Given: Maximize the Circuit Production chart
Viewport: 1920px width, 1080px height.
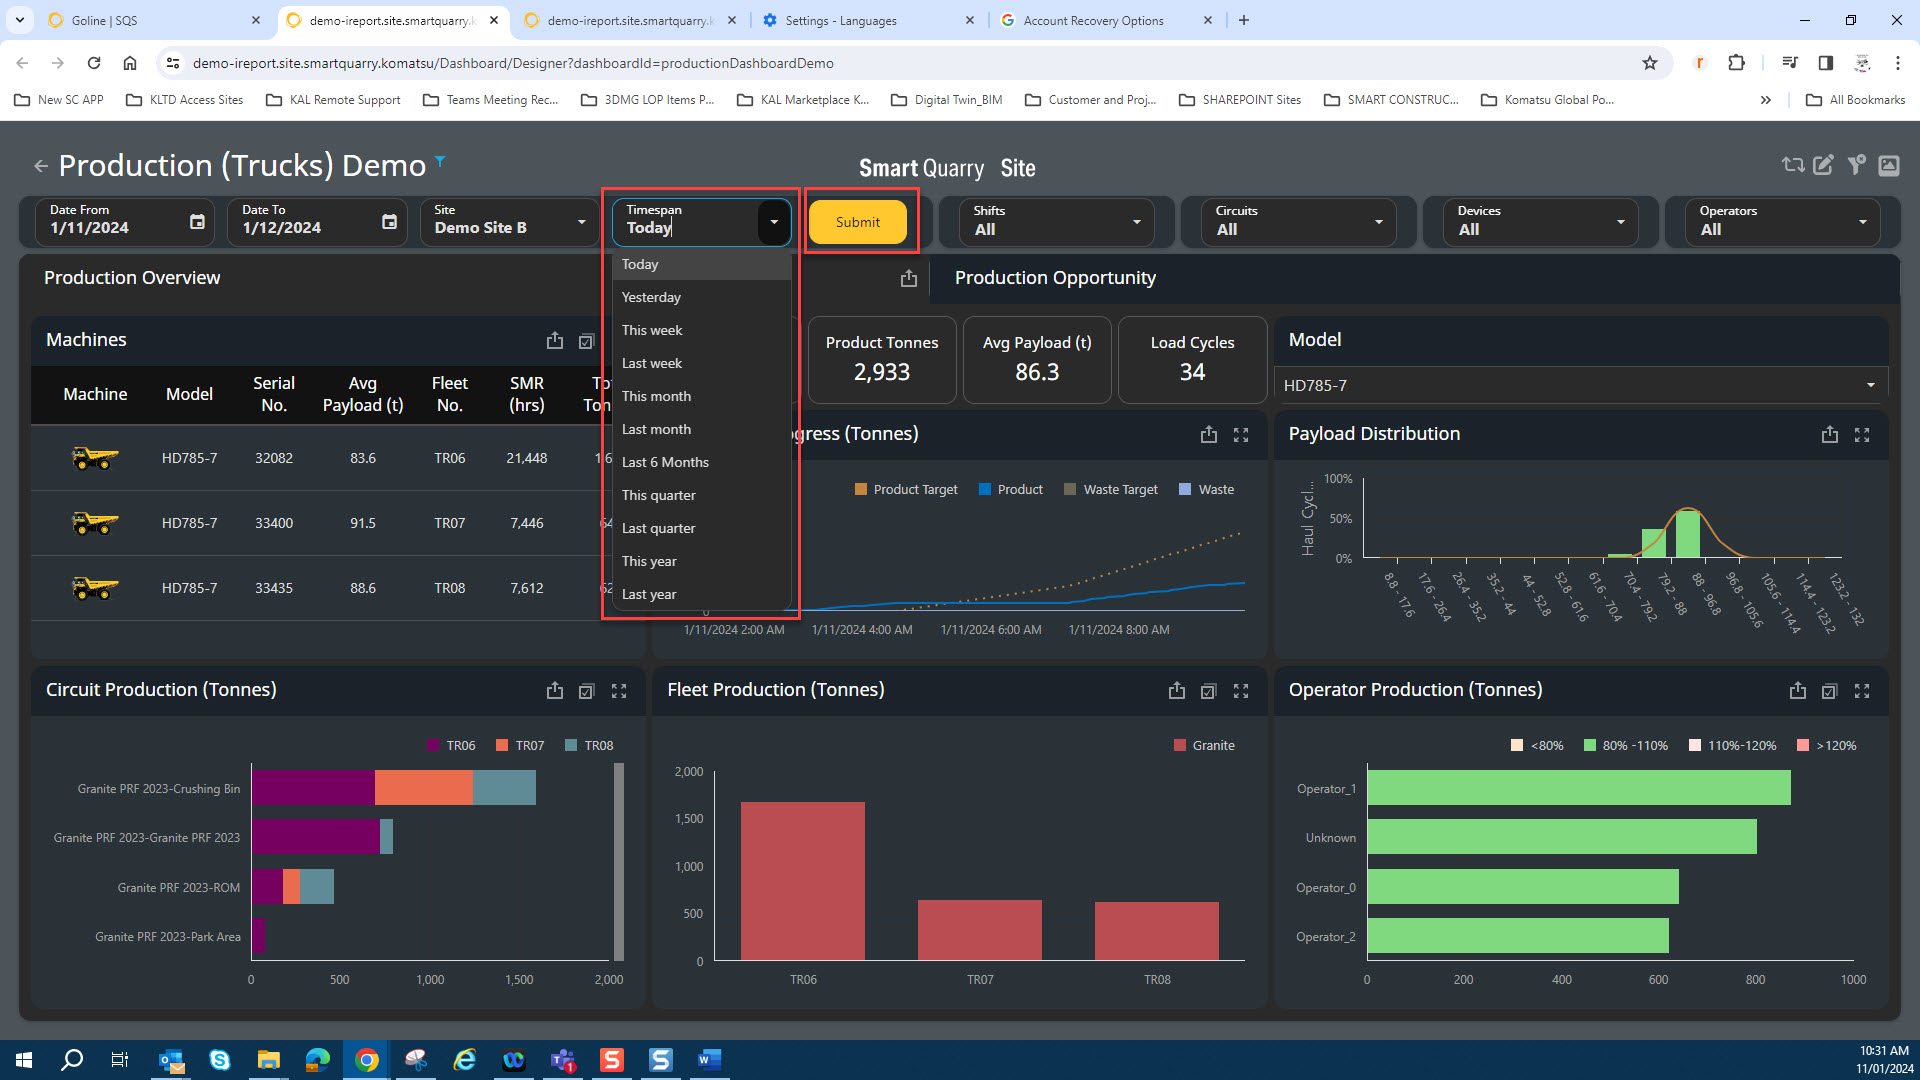Looking at the screenshot, I should [x=619, y=691].
